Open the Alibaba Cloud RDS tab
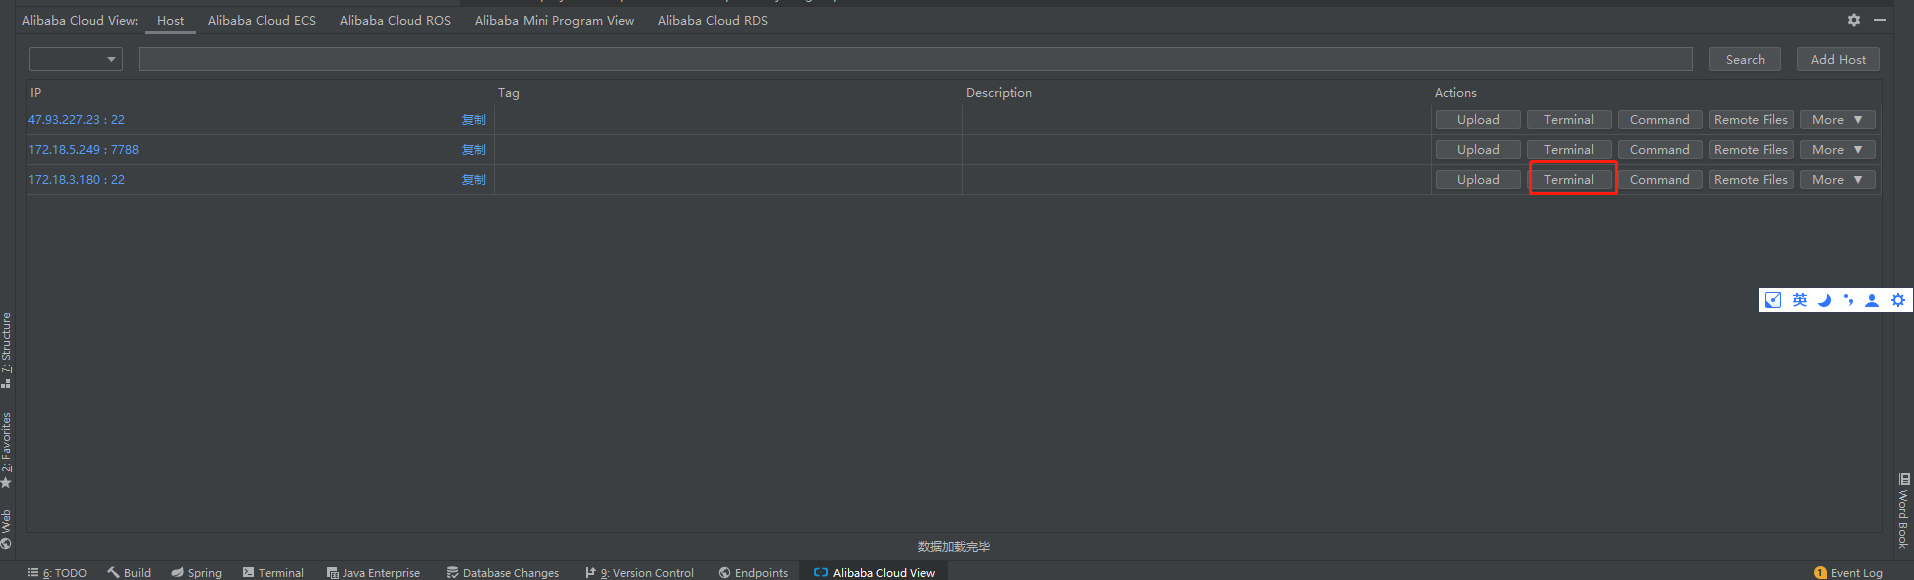Screen dimensions: 1914x580 [x=713, y=21]
